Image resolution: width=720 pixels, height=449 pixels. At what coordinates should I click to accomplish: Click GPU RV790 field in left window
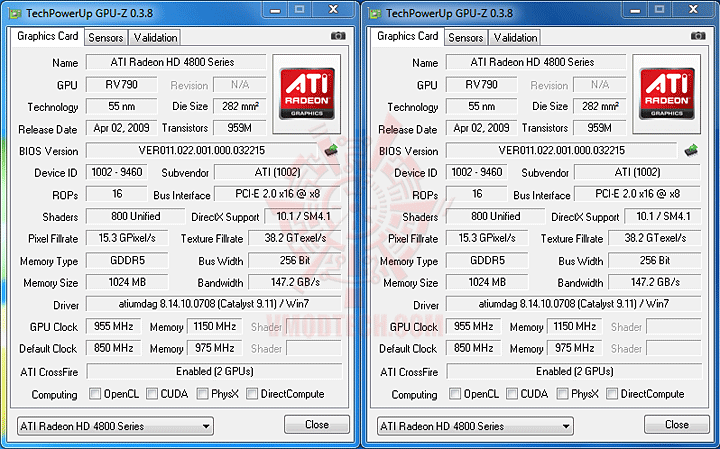pos(121,84)
